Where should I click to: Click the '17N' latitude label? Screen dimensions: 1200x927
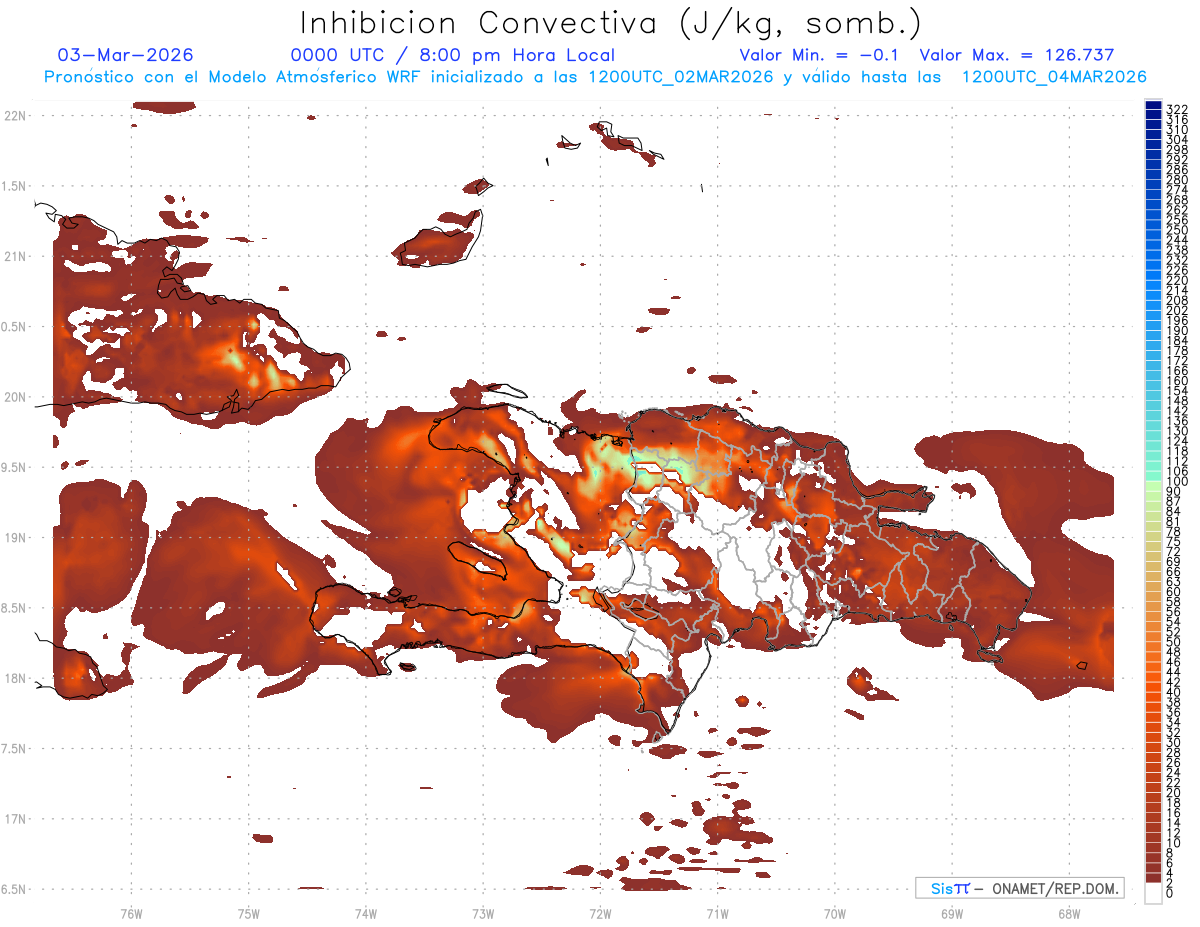click(x=15, y=819)
